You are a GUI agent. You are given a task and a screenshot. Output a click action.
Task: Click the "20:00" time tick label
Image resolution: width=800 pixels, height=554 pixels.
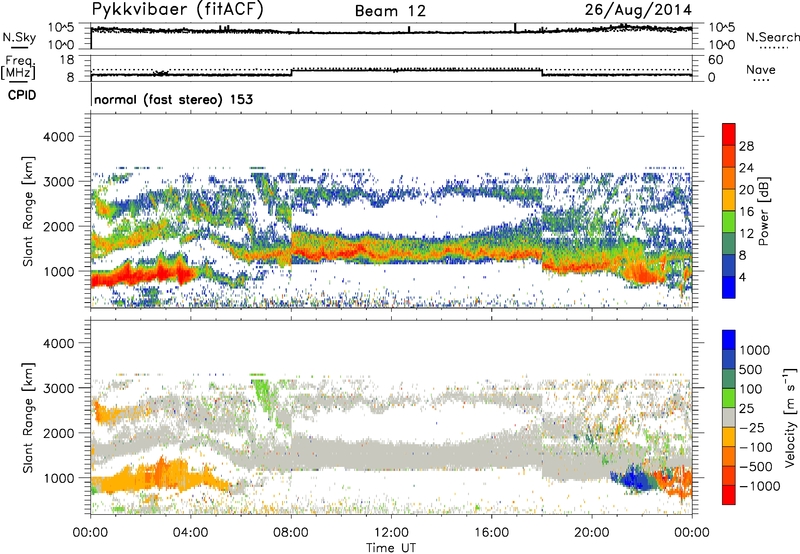point(592,533)
